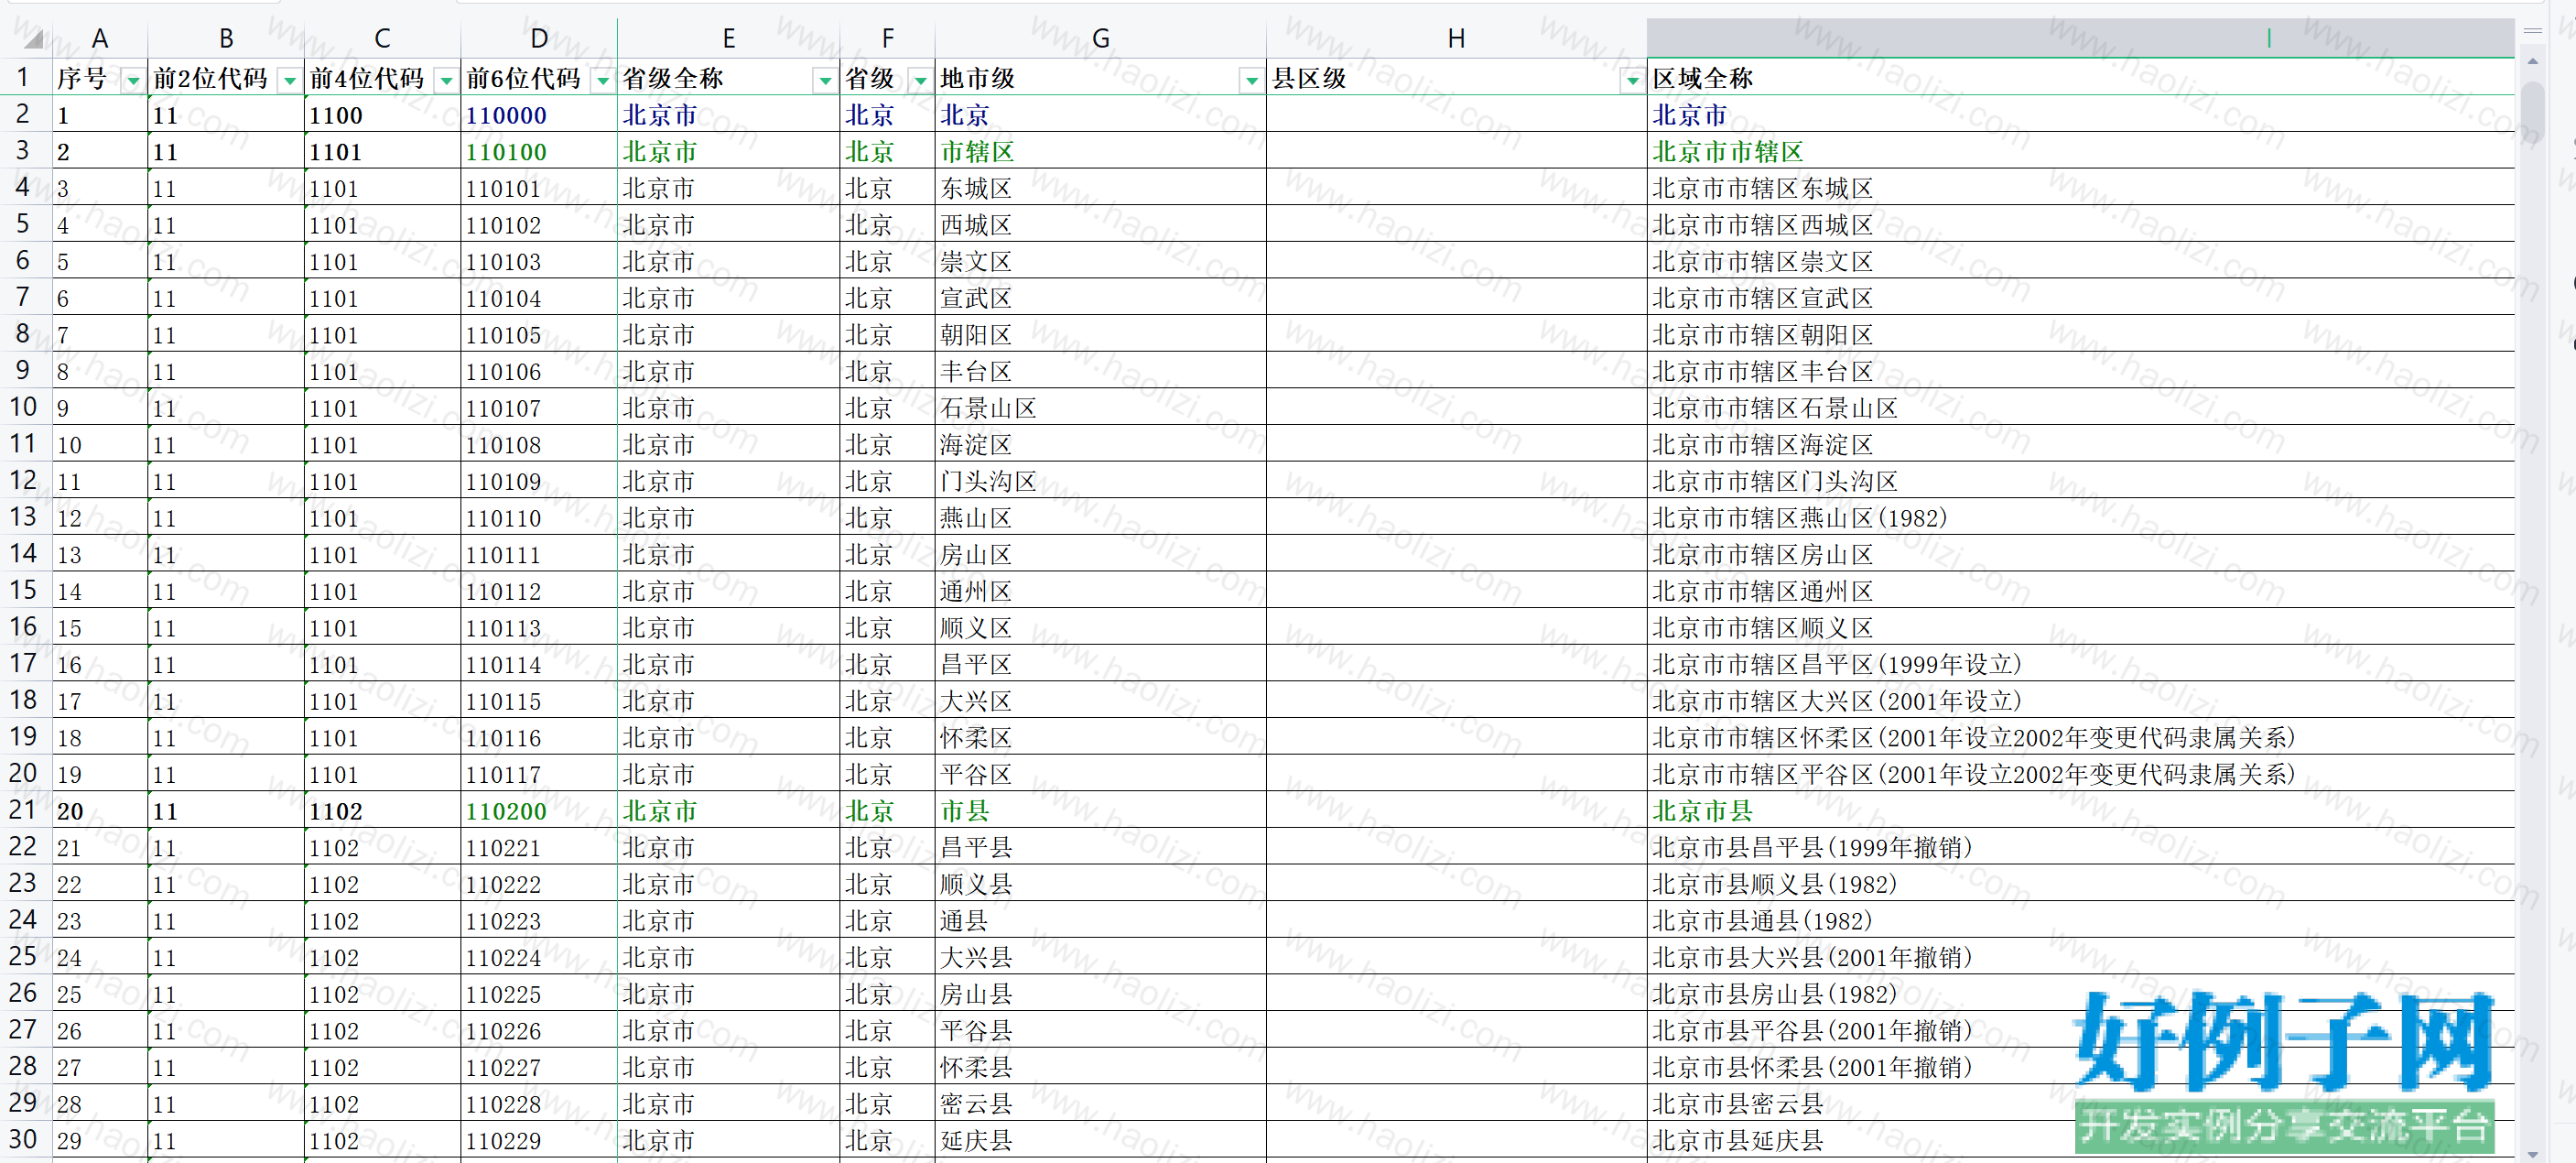Click the vertical scrollbar thumb

tap(2533, 110)
